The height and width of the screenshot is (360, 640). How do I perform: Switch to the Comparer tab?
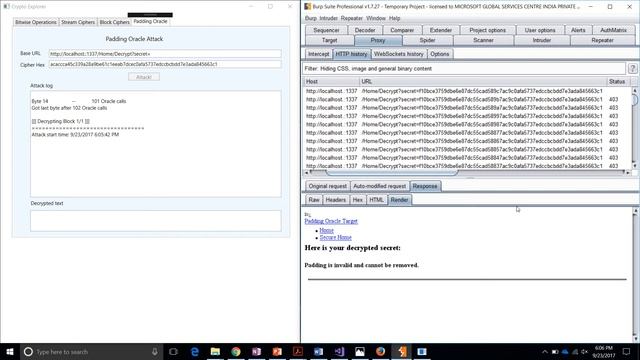point(402,30)
